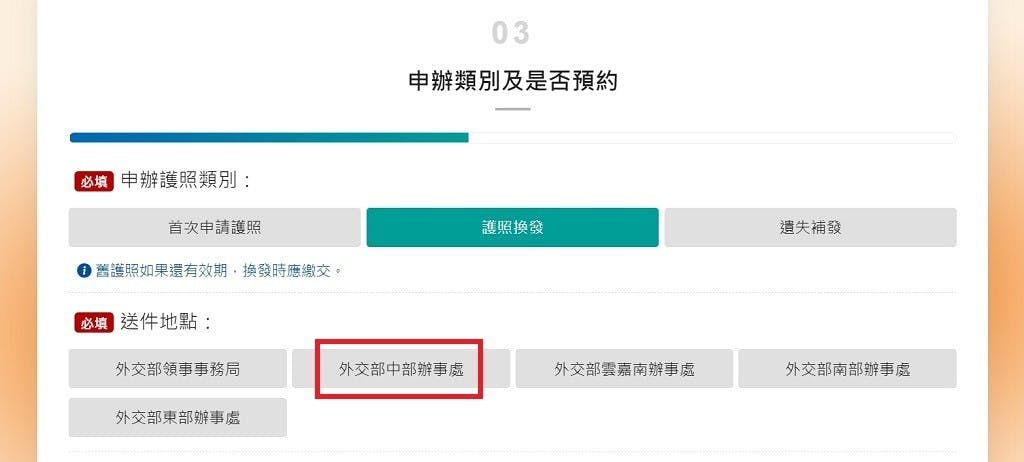Select the 首次申請護照 category option
Screen dimensions: 1024x462
[x=214, y=227]
